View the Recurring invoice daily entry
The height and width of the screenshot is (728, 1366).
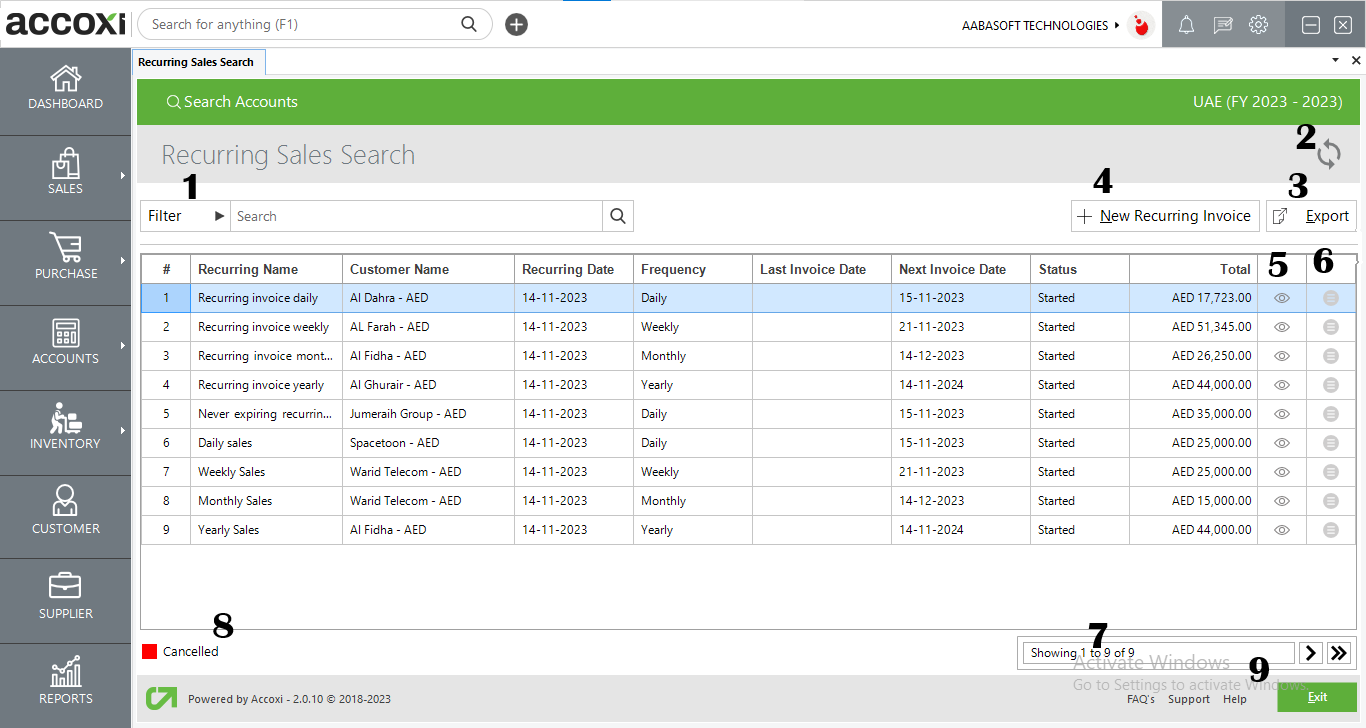tap(1281, 297)
